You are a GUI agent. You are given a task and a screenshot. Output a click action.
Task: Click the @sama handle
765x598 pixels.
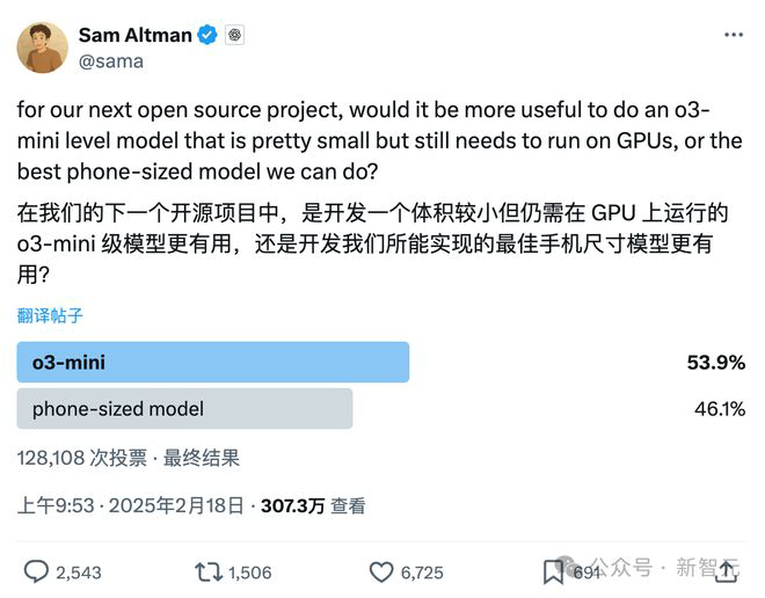click(x=111, y=62)
